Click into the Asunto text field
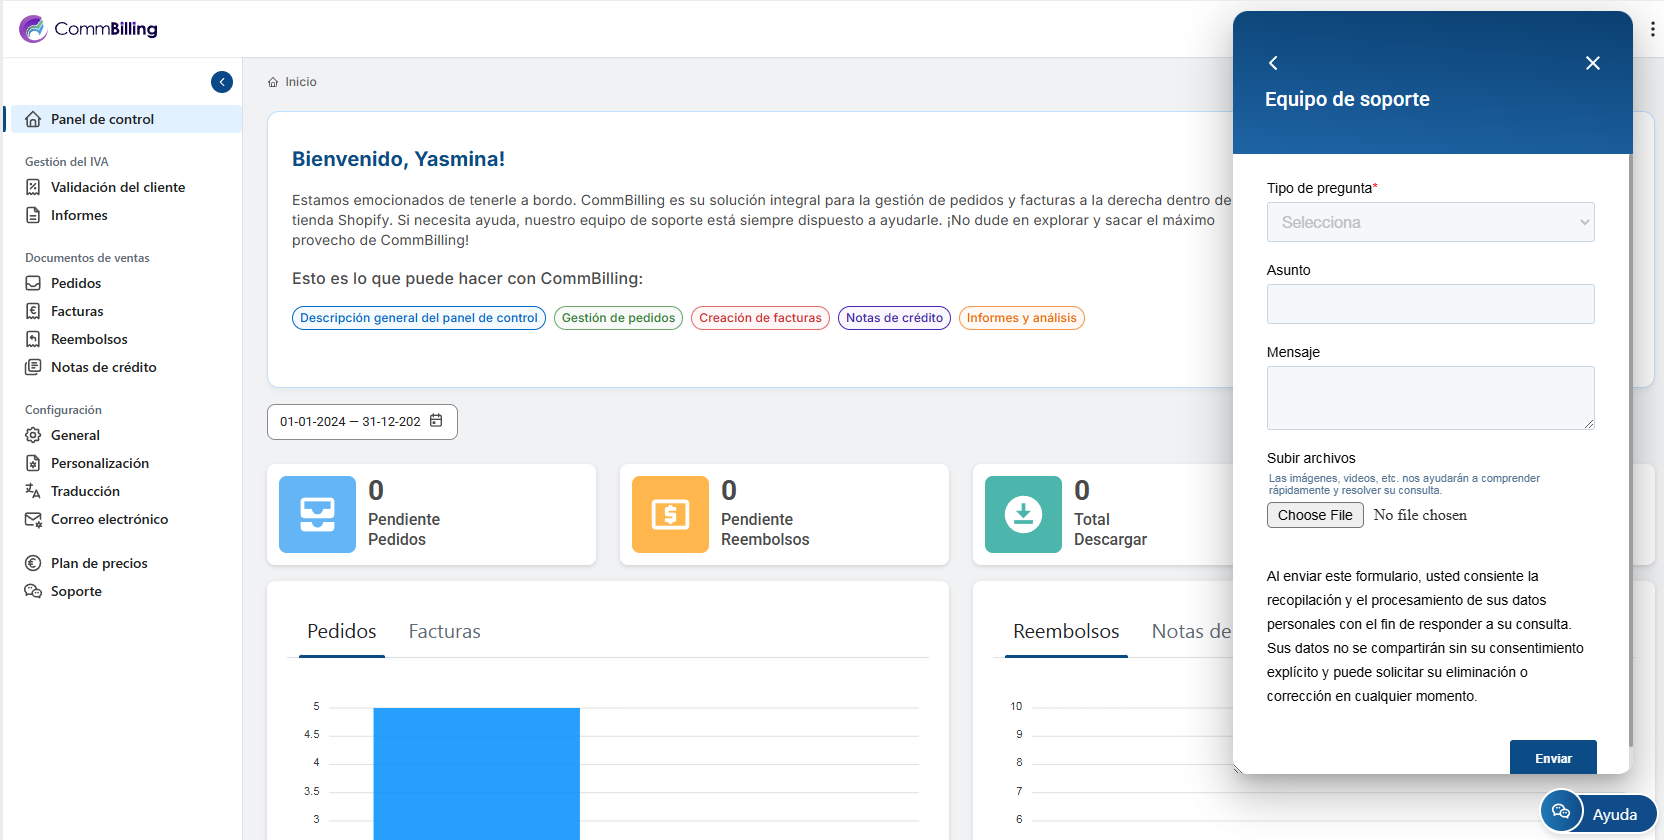Screen dimensions: 1664x840 (x=1430, y=304)
